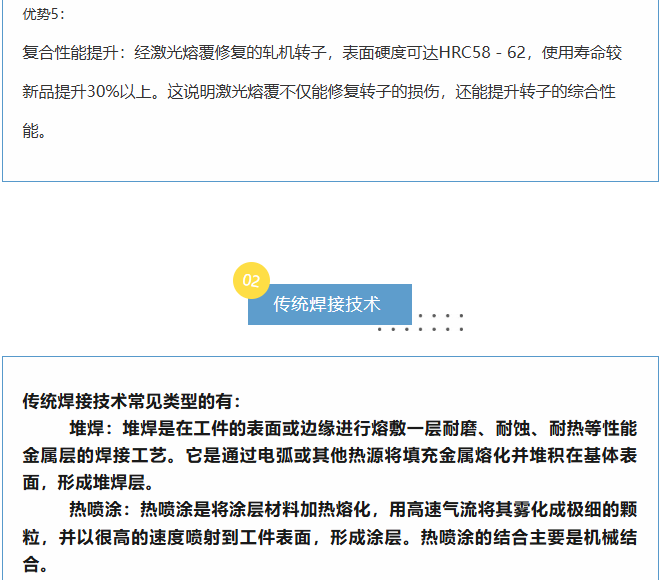The image size is (662, 580).
Task: Click the single-word line 能。
Action: click(35, 131)
